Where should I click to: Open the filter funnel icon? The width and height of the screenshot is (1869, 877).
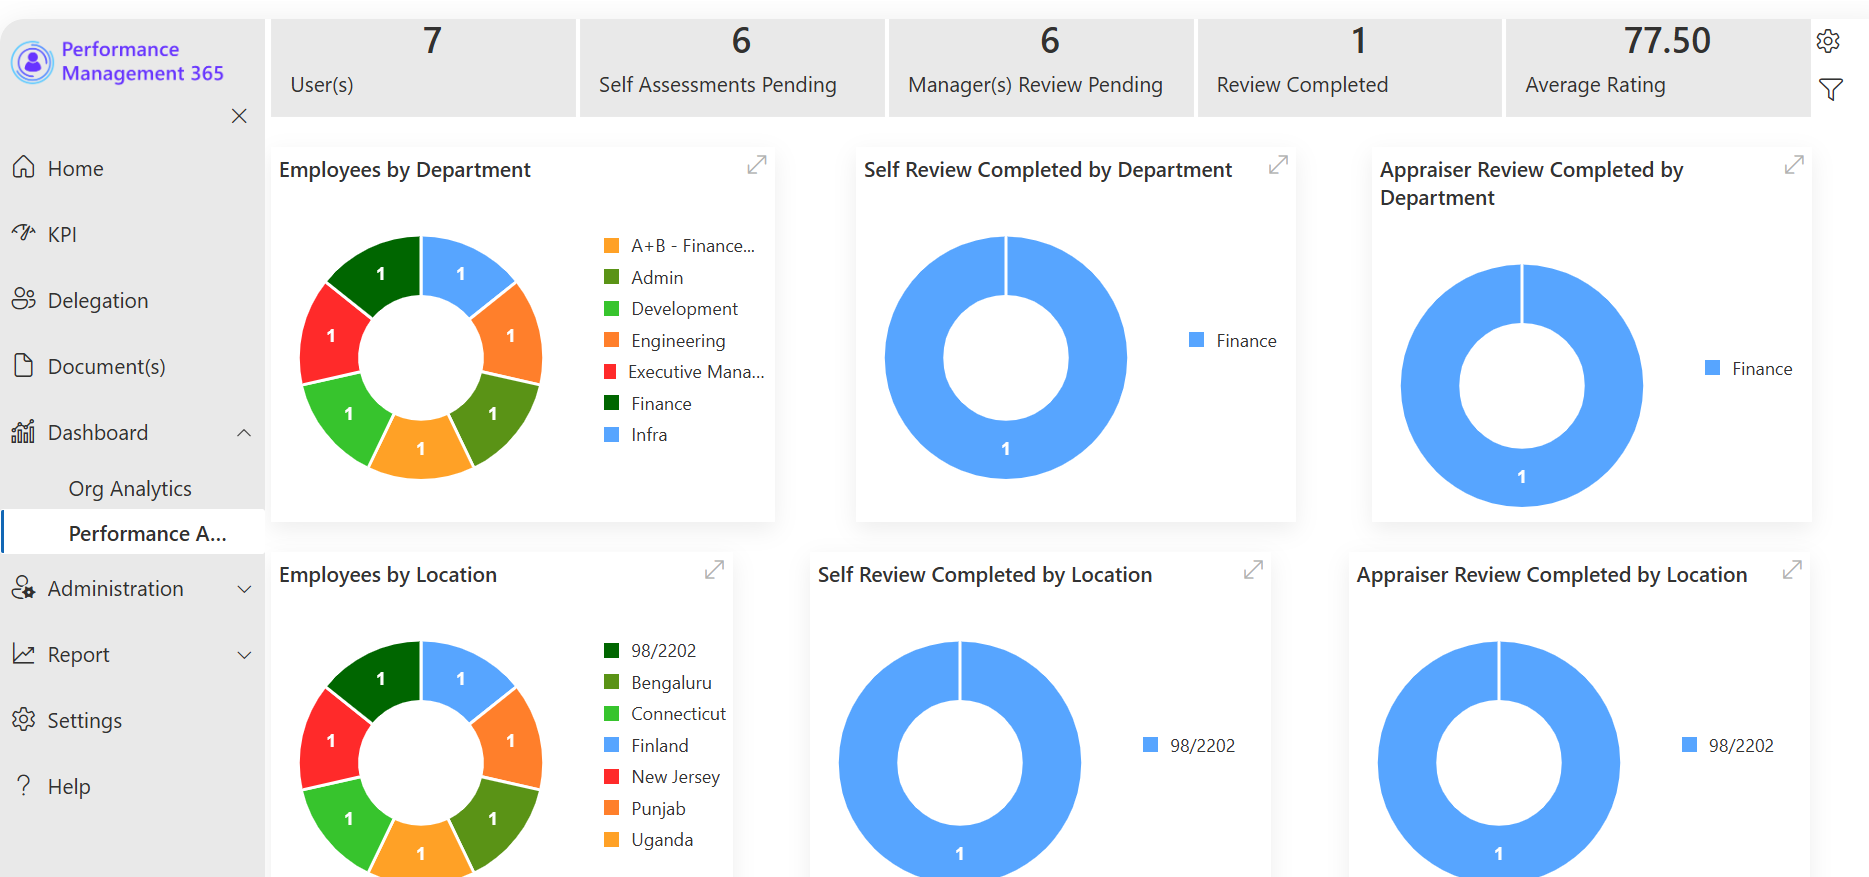[x=1830, y=90]
